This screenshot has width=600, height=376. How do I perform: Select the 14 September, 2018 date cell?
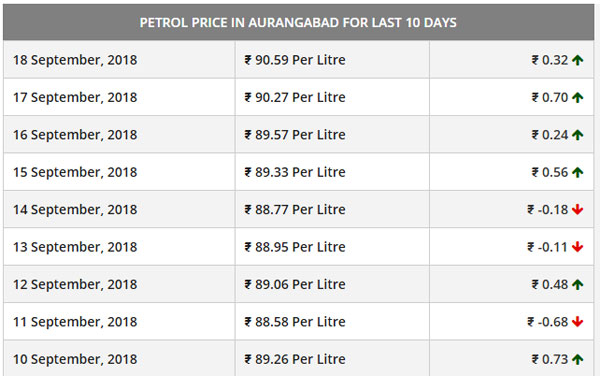(x=119, y=210)
